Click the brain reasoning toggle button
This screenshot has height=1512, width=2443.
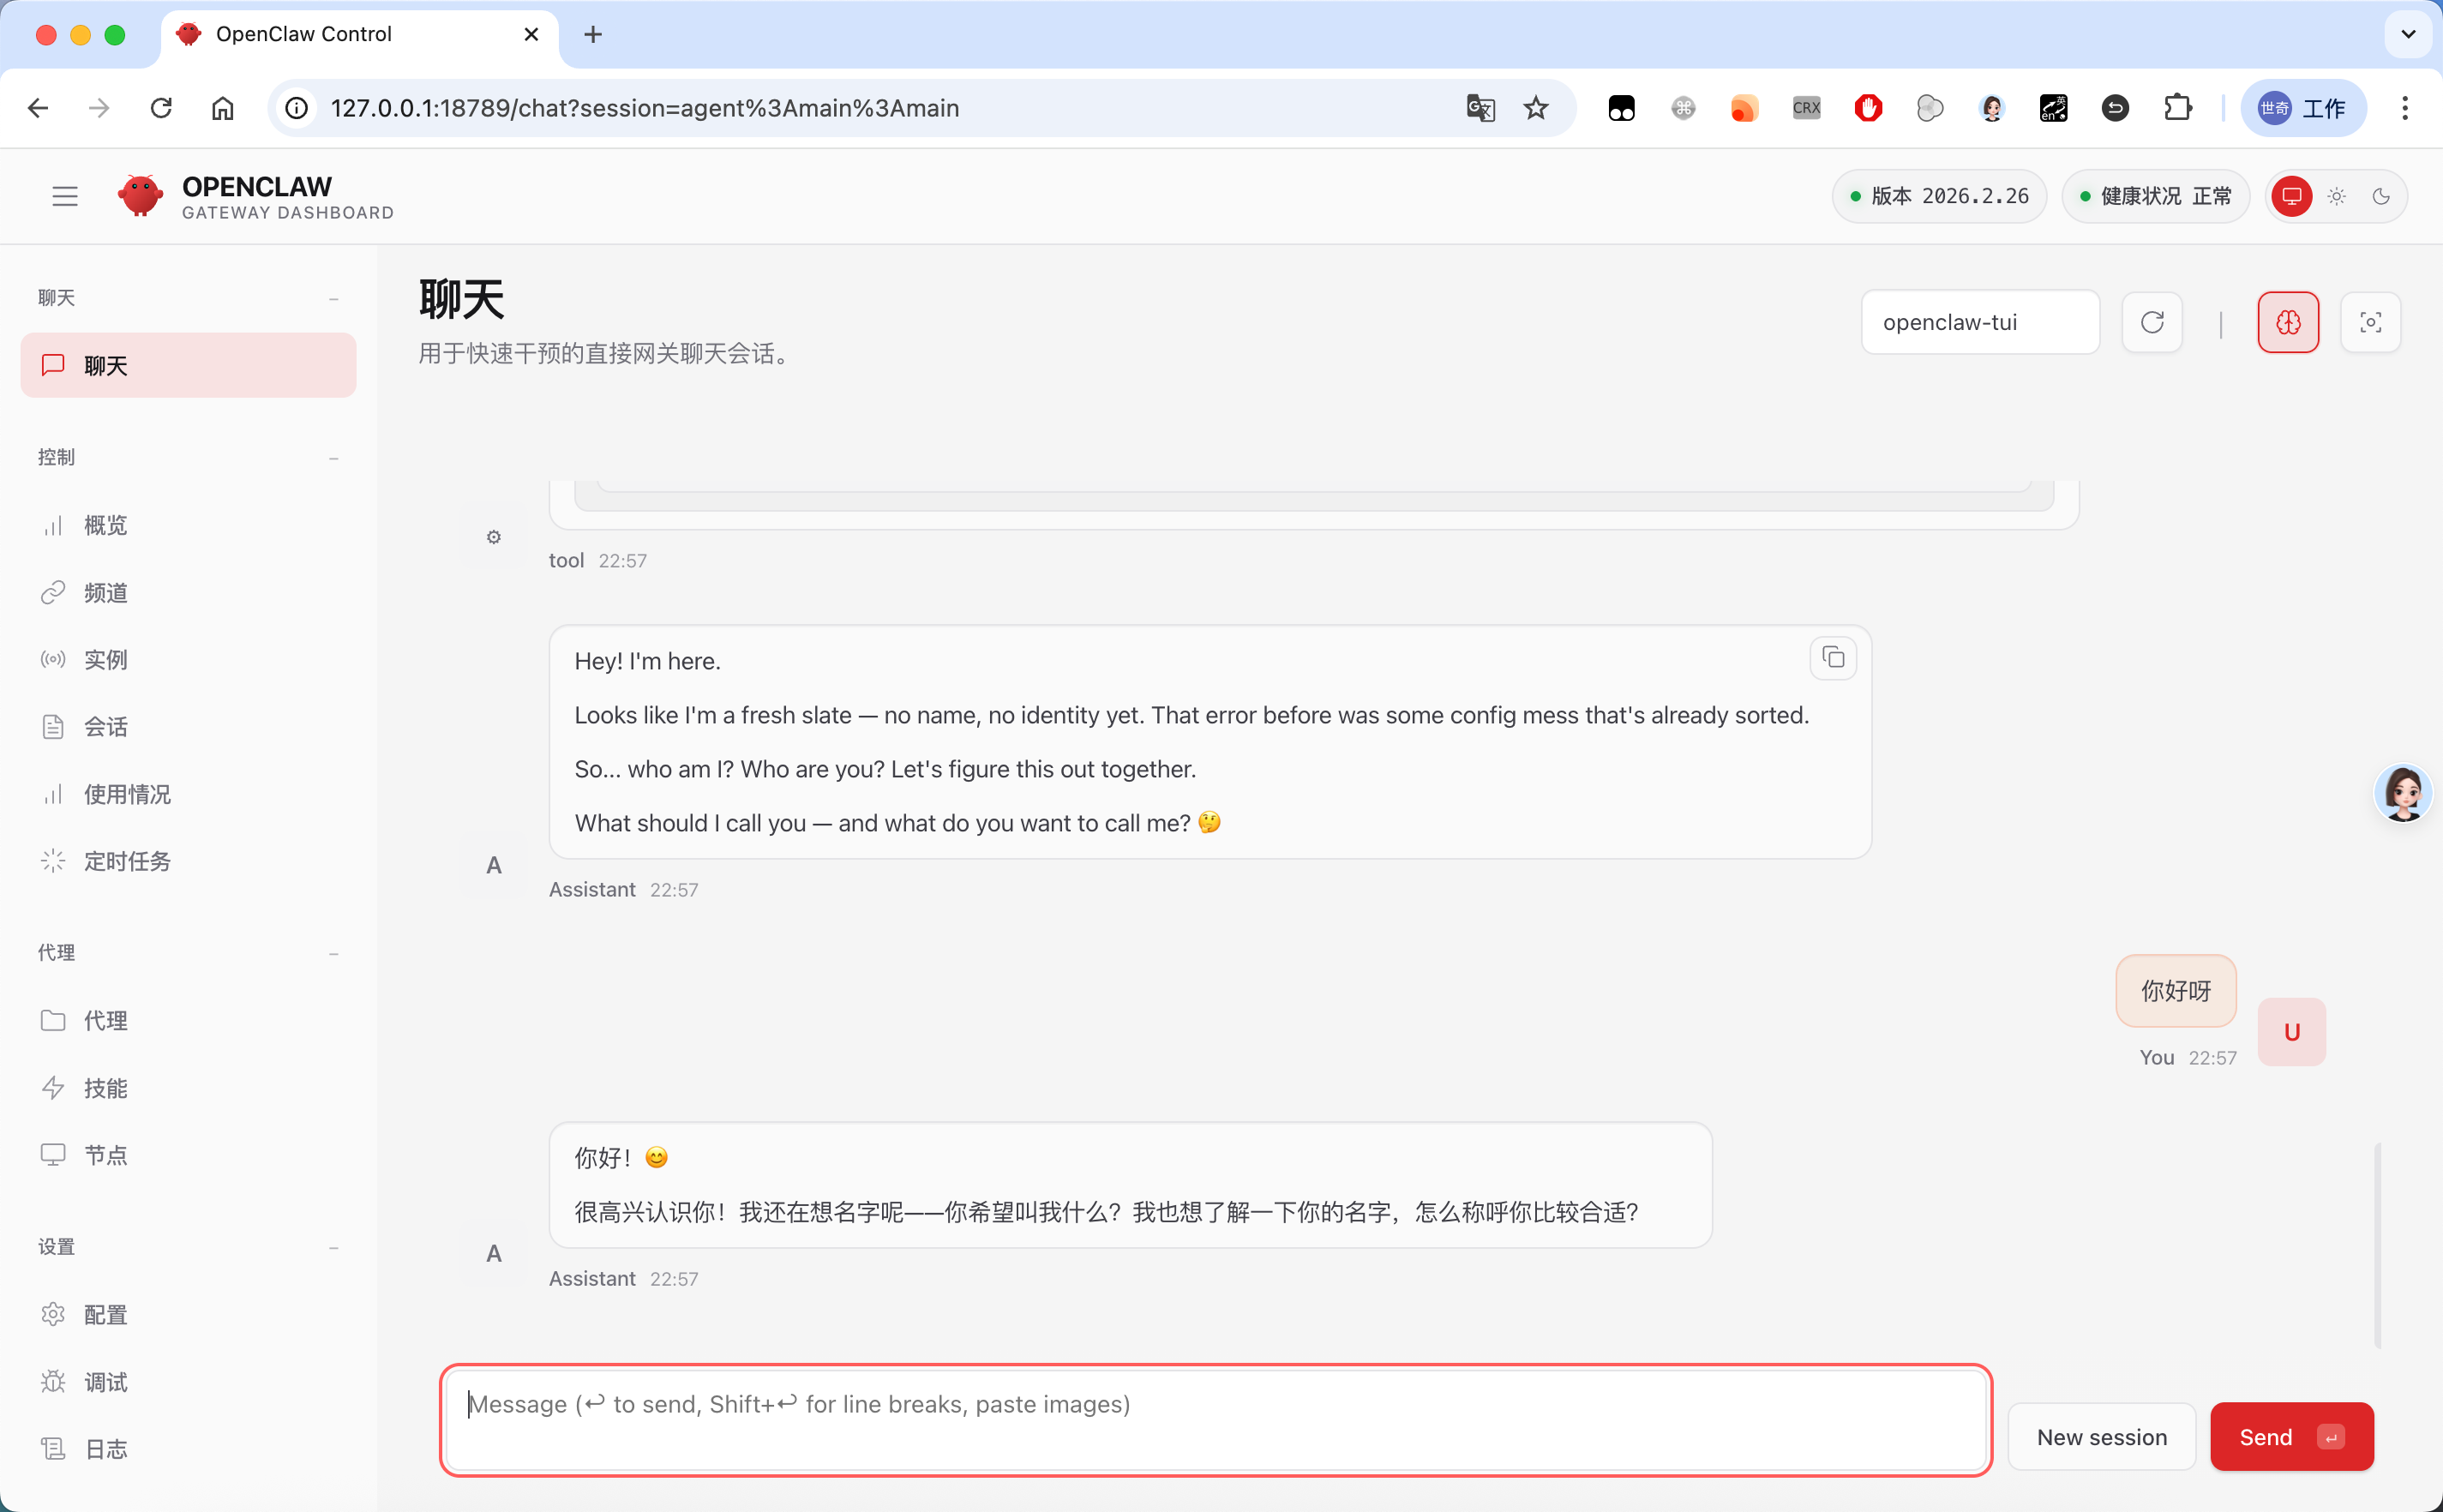(x=2289, y=322)
